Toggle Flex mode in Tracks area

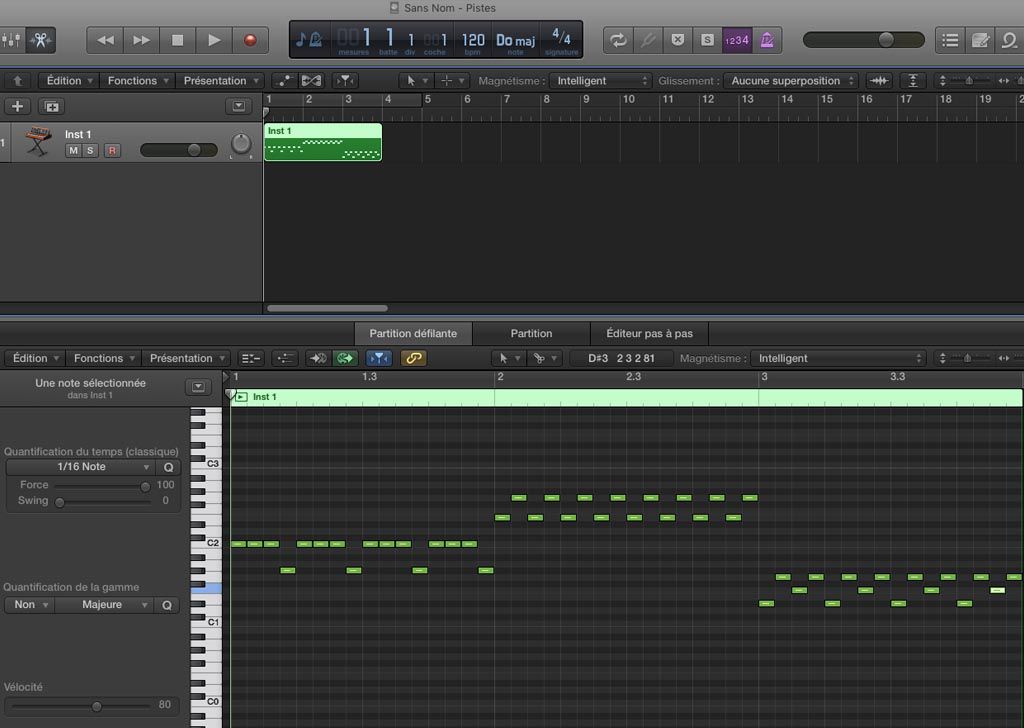[312, 80]
